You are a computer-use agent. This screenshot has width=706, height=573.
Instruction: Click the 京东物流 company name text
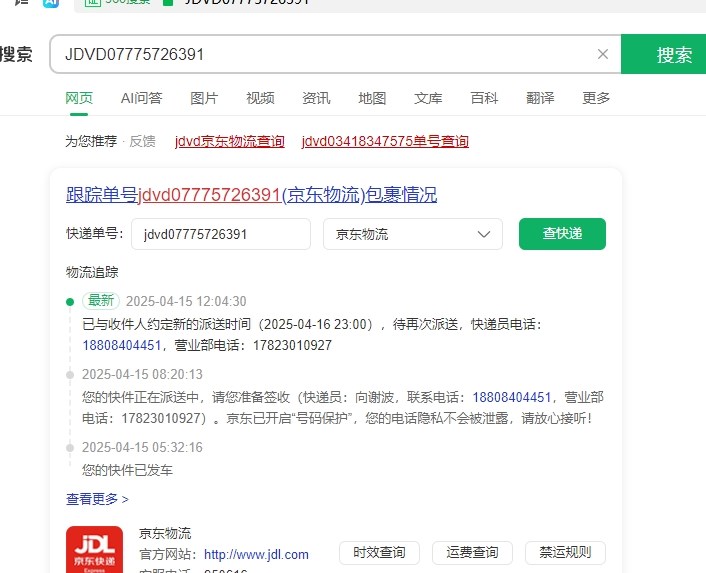point(165,533)
